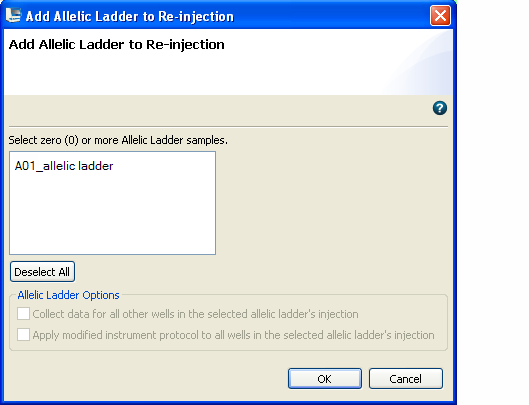
Task: Click the bold Add Allelic Ladder heading
Action: [x=116, y=45]
